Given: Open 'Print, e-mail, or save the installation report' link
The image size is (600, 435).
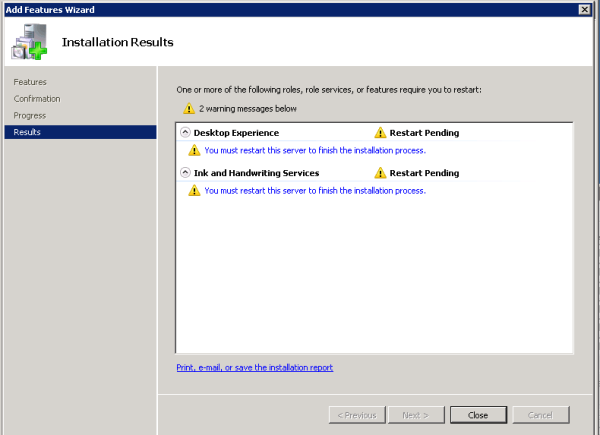Looking at the screenshot, I should (x=254, y=367).
